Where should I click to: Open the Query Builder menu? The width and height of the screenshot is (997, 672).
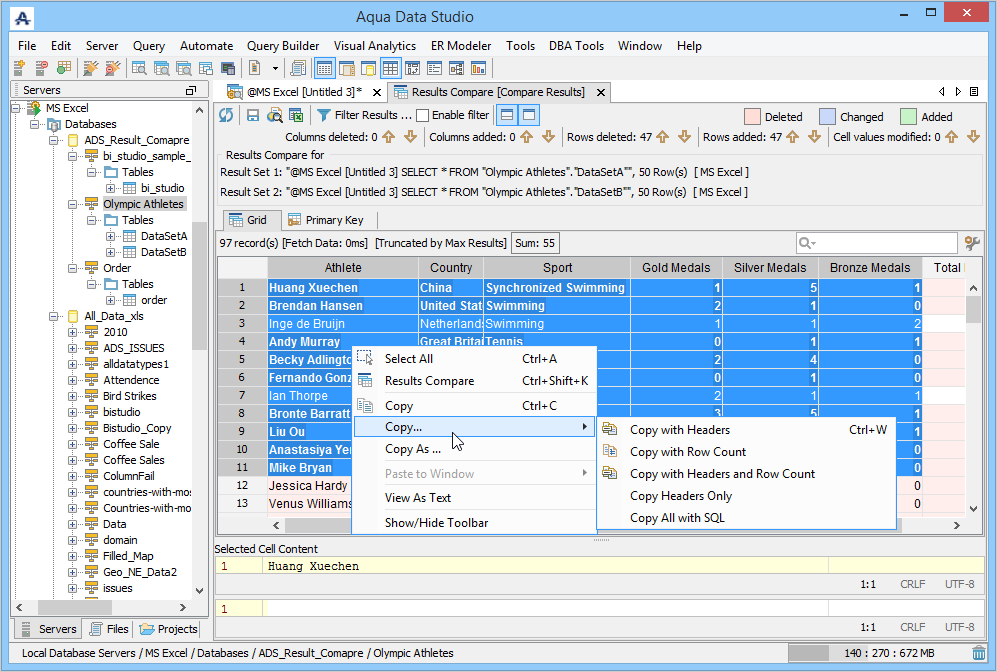[283, 46]
